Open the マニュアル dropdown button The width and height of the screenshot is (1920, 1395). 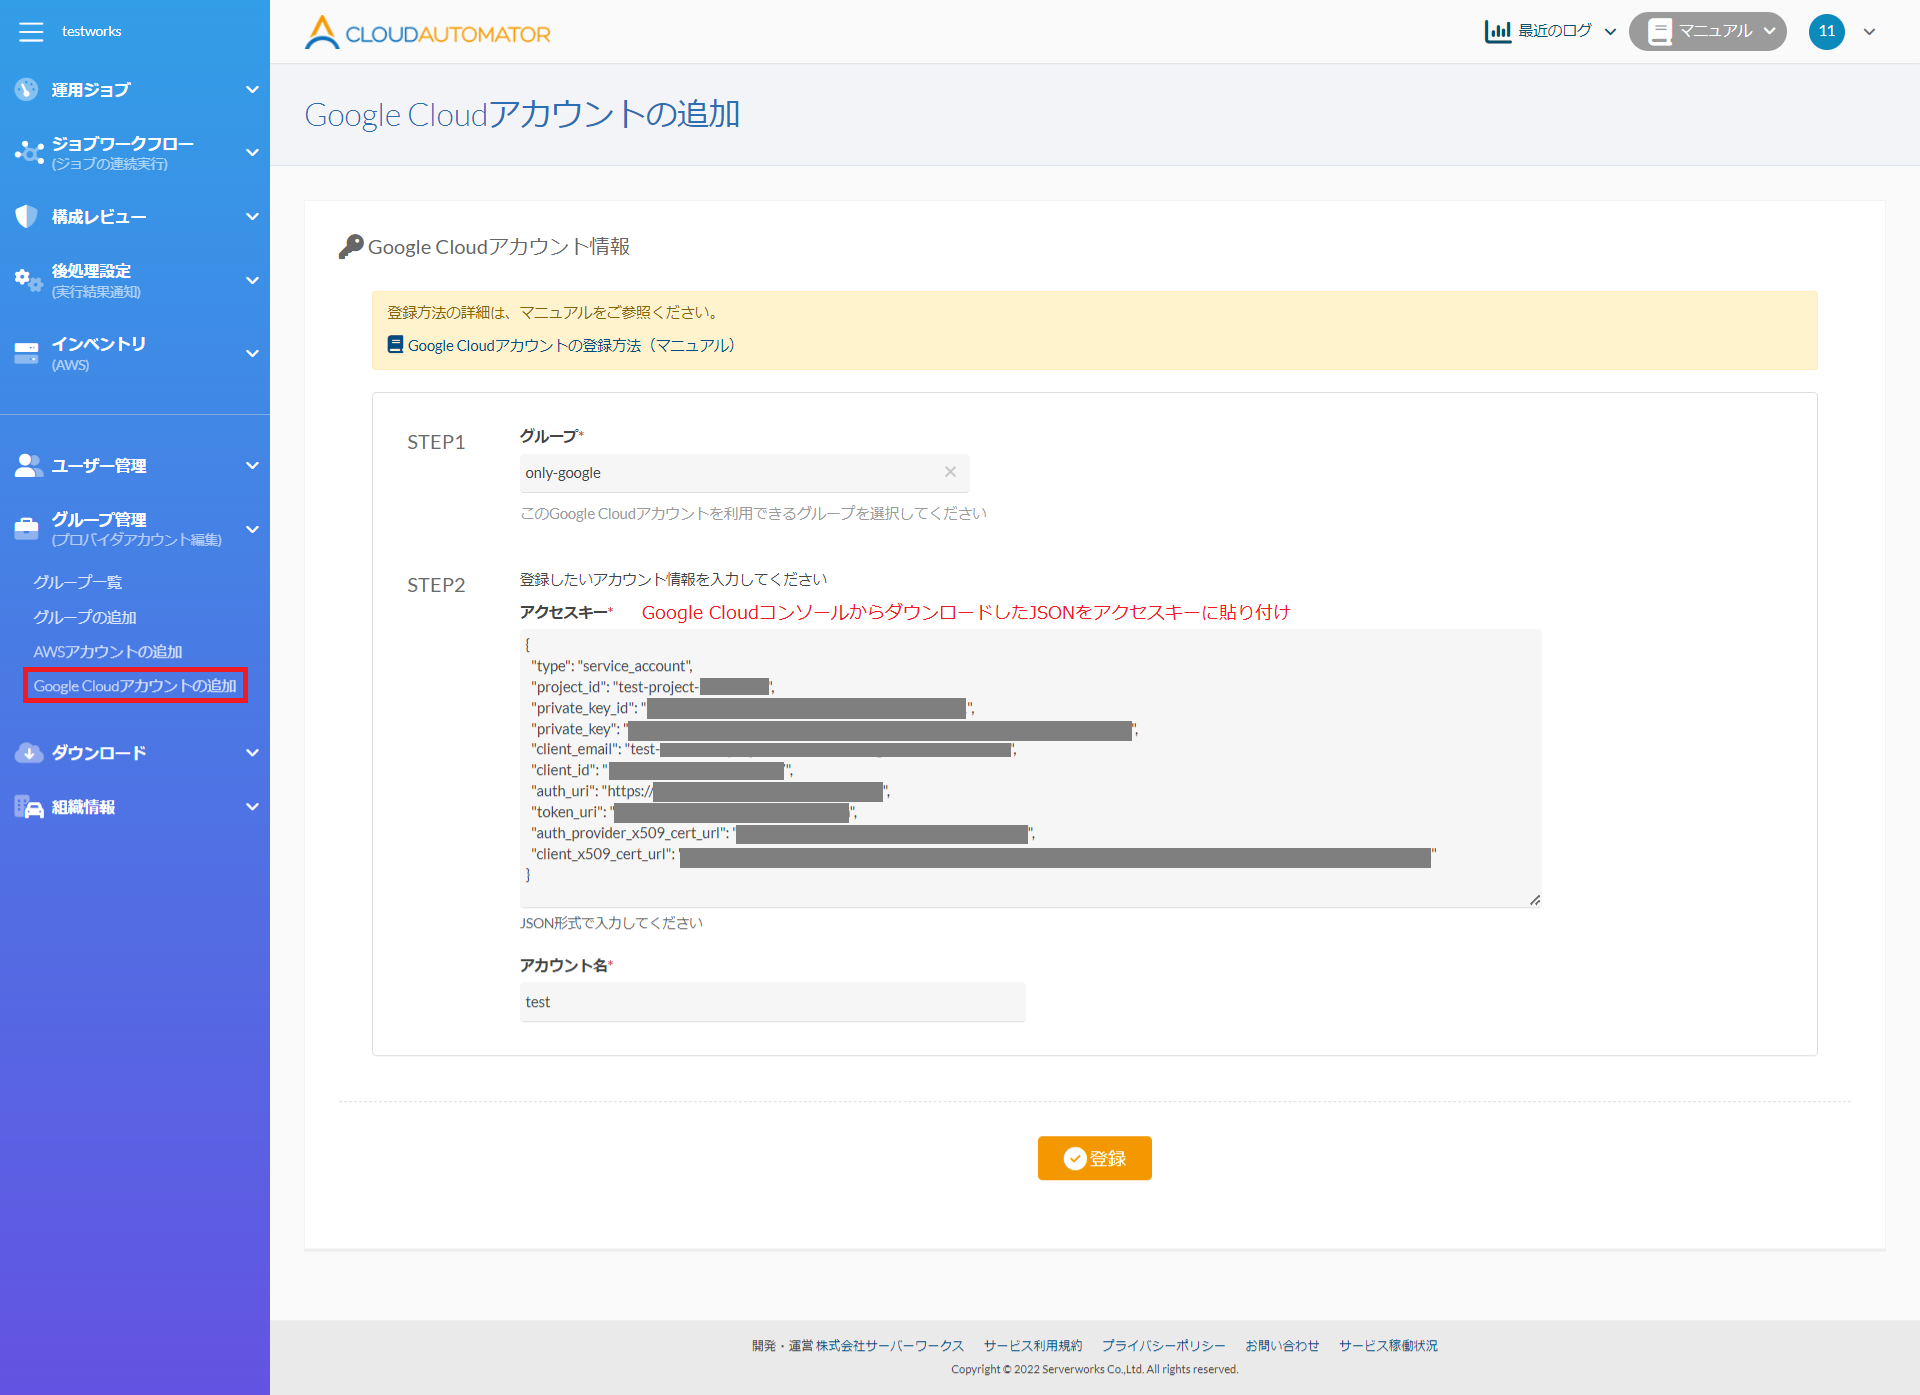1707,32
